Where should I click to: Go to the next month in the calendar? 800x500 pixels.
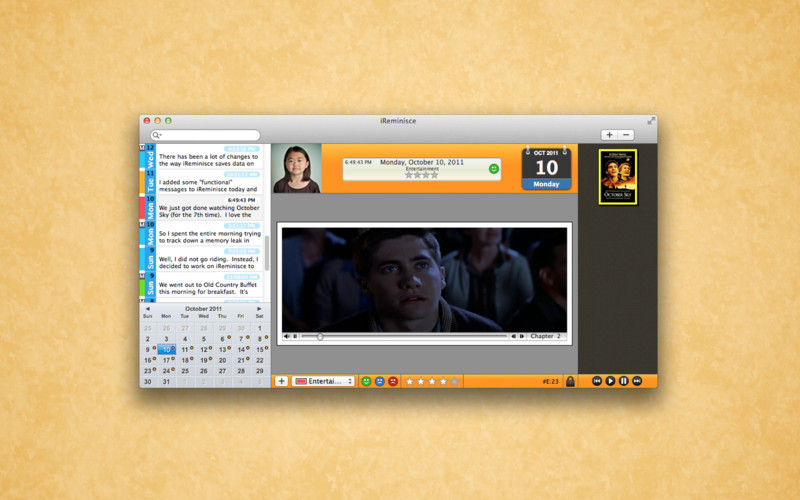(259, 309)
